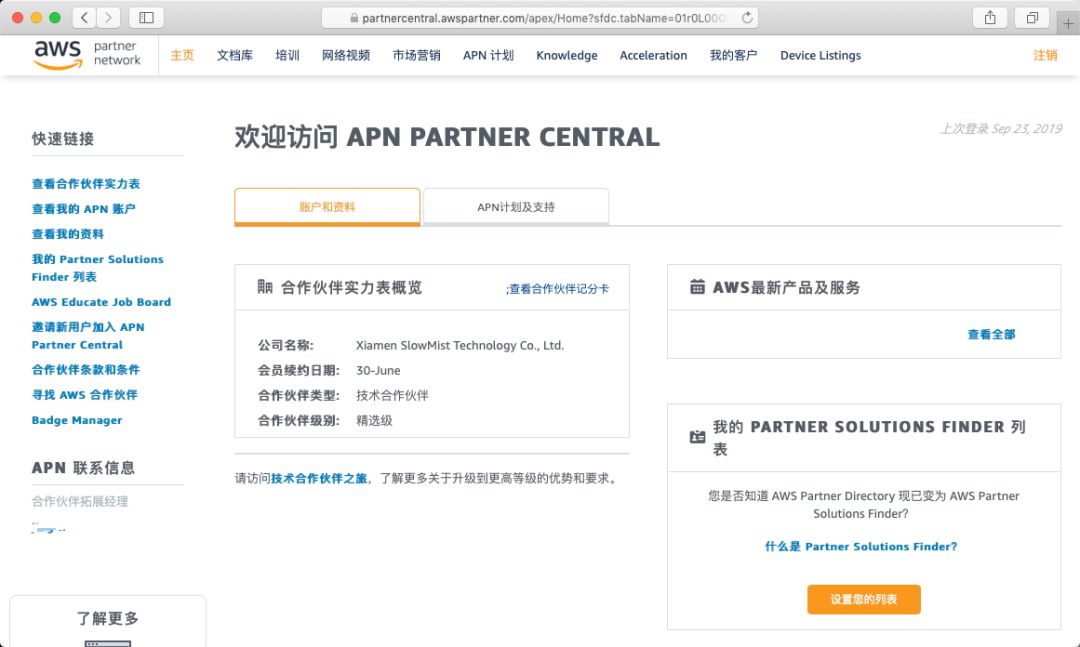Click 什么是 Partner Solutions Finder? link

[x=861, y=546]
